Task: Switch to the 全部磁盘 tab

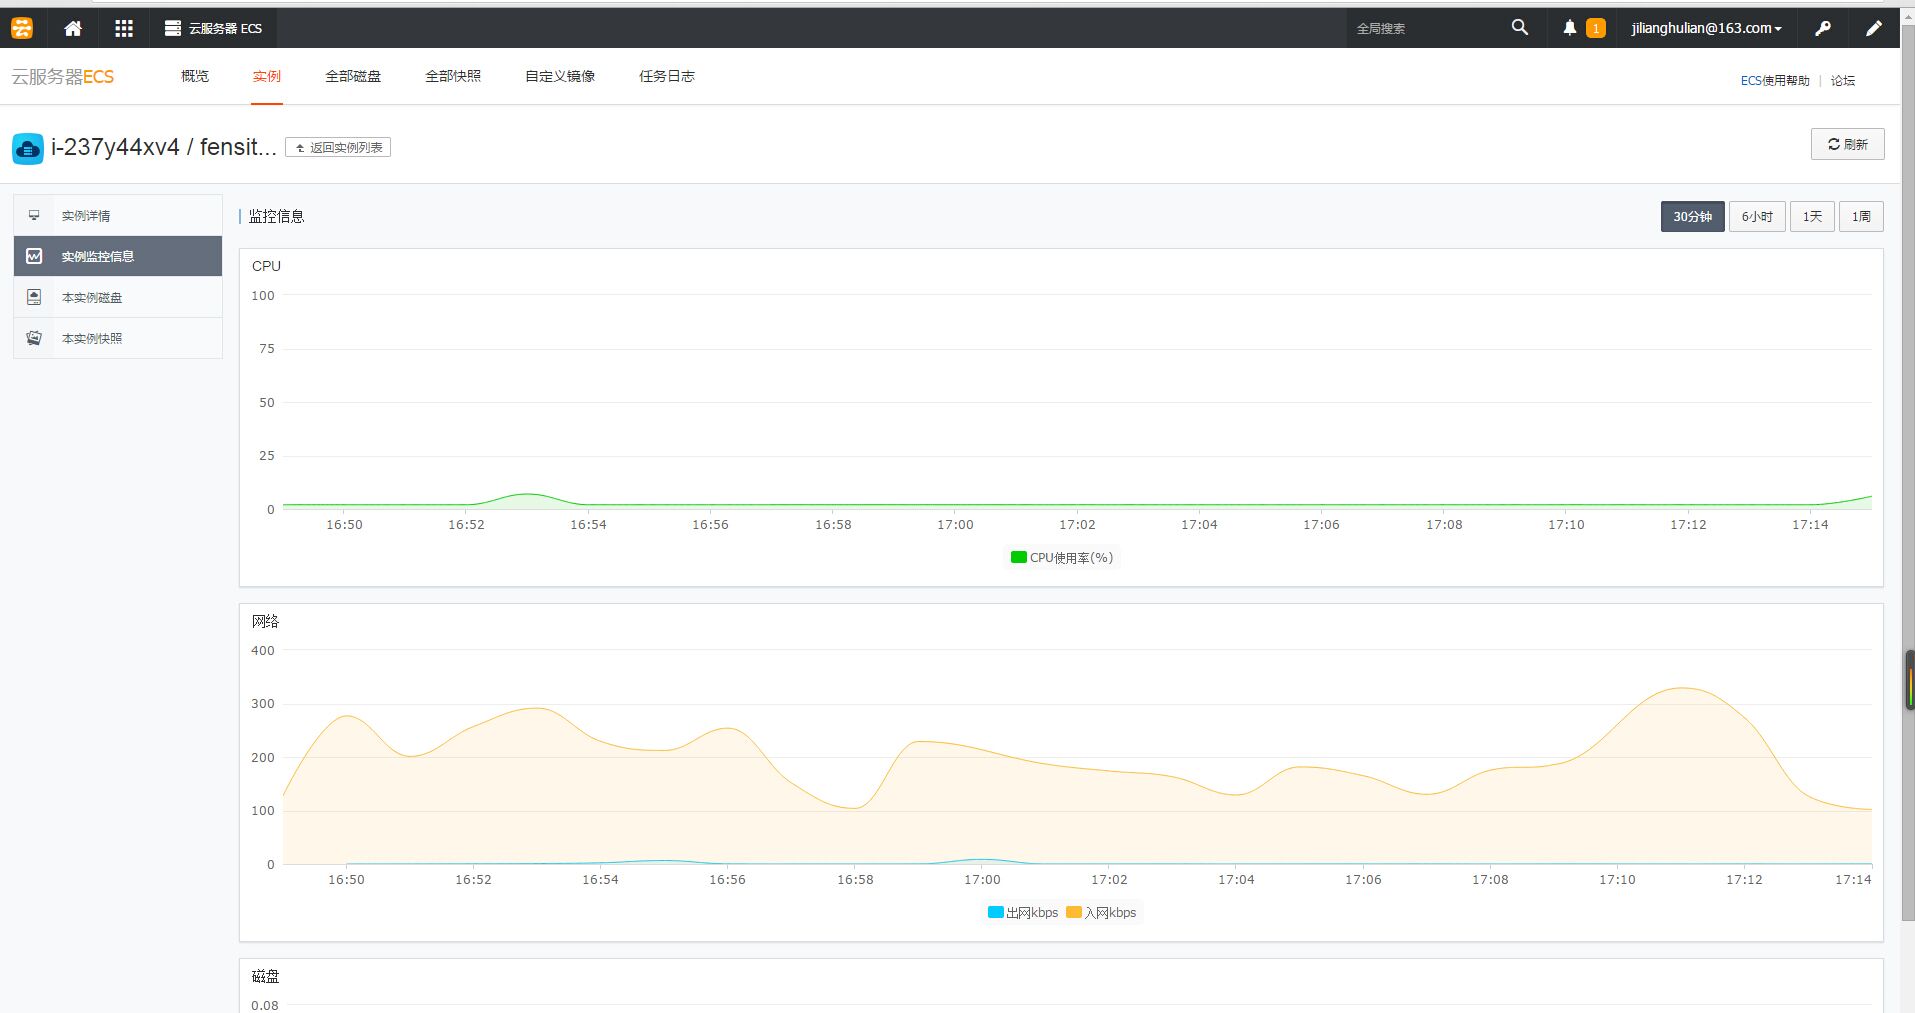Action: point(353,76)
